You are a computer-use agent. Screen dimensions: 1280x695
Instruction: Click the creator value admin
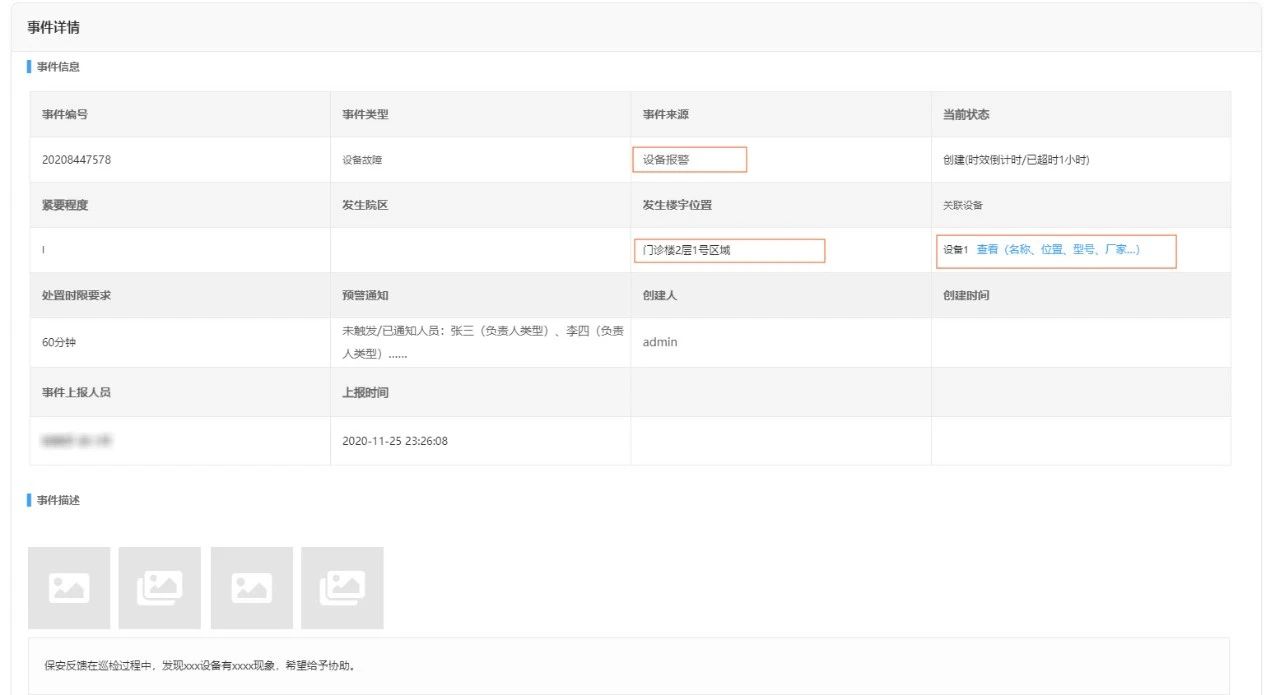[x=660, y=342]
